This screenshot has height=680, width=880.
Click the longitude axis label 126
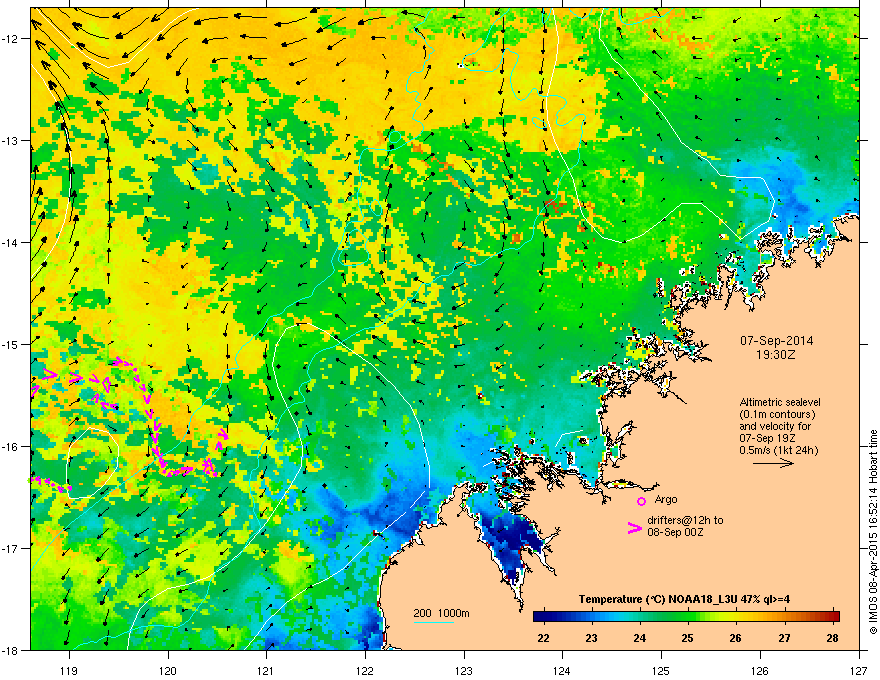pyautogui.click(x=760, y=670)
